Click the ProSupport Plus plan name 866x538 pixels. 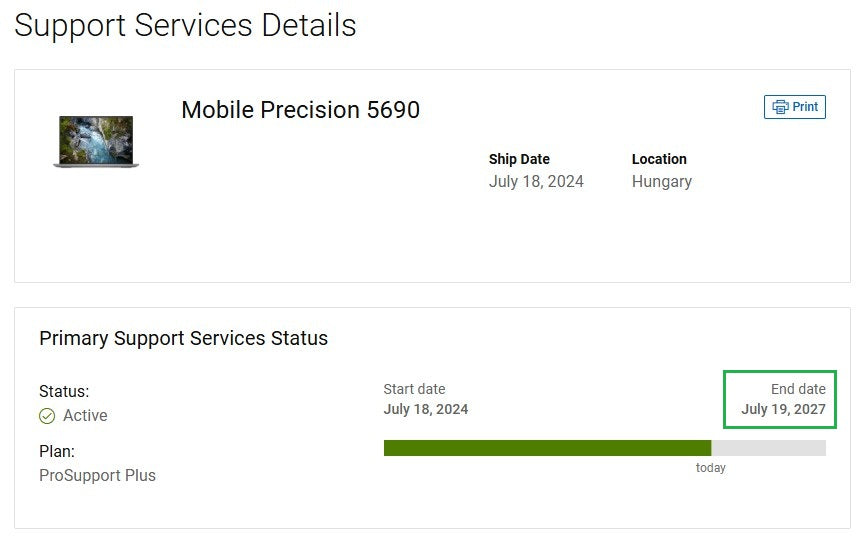[x=97, y=475]
